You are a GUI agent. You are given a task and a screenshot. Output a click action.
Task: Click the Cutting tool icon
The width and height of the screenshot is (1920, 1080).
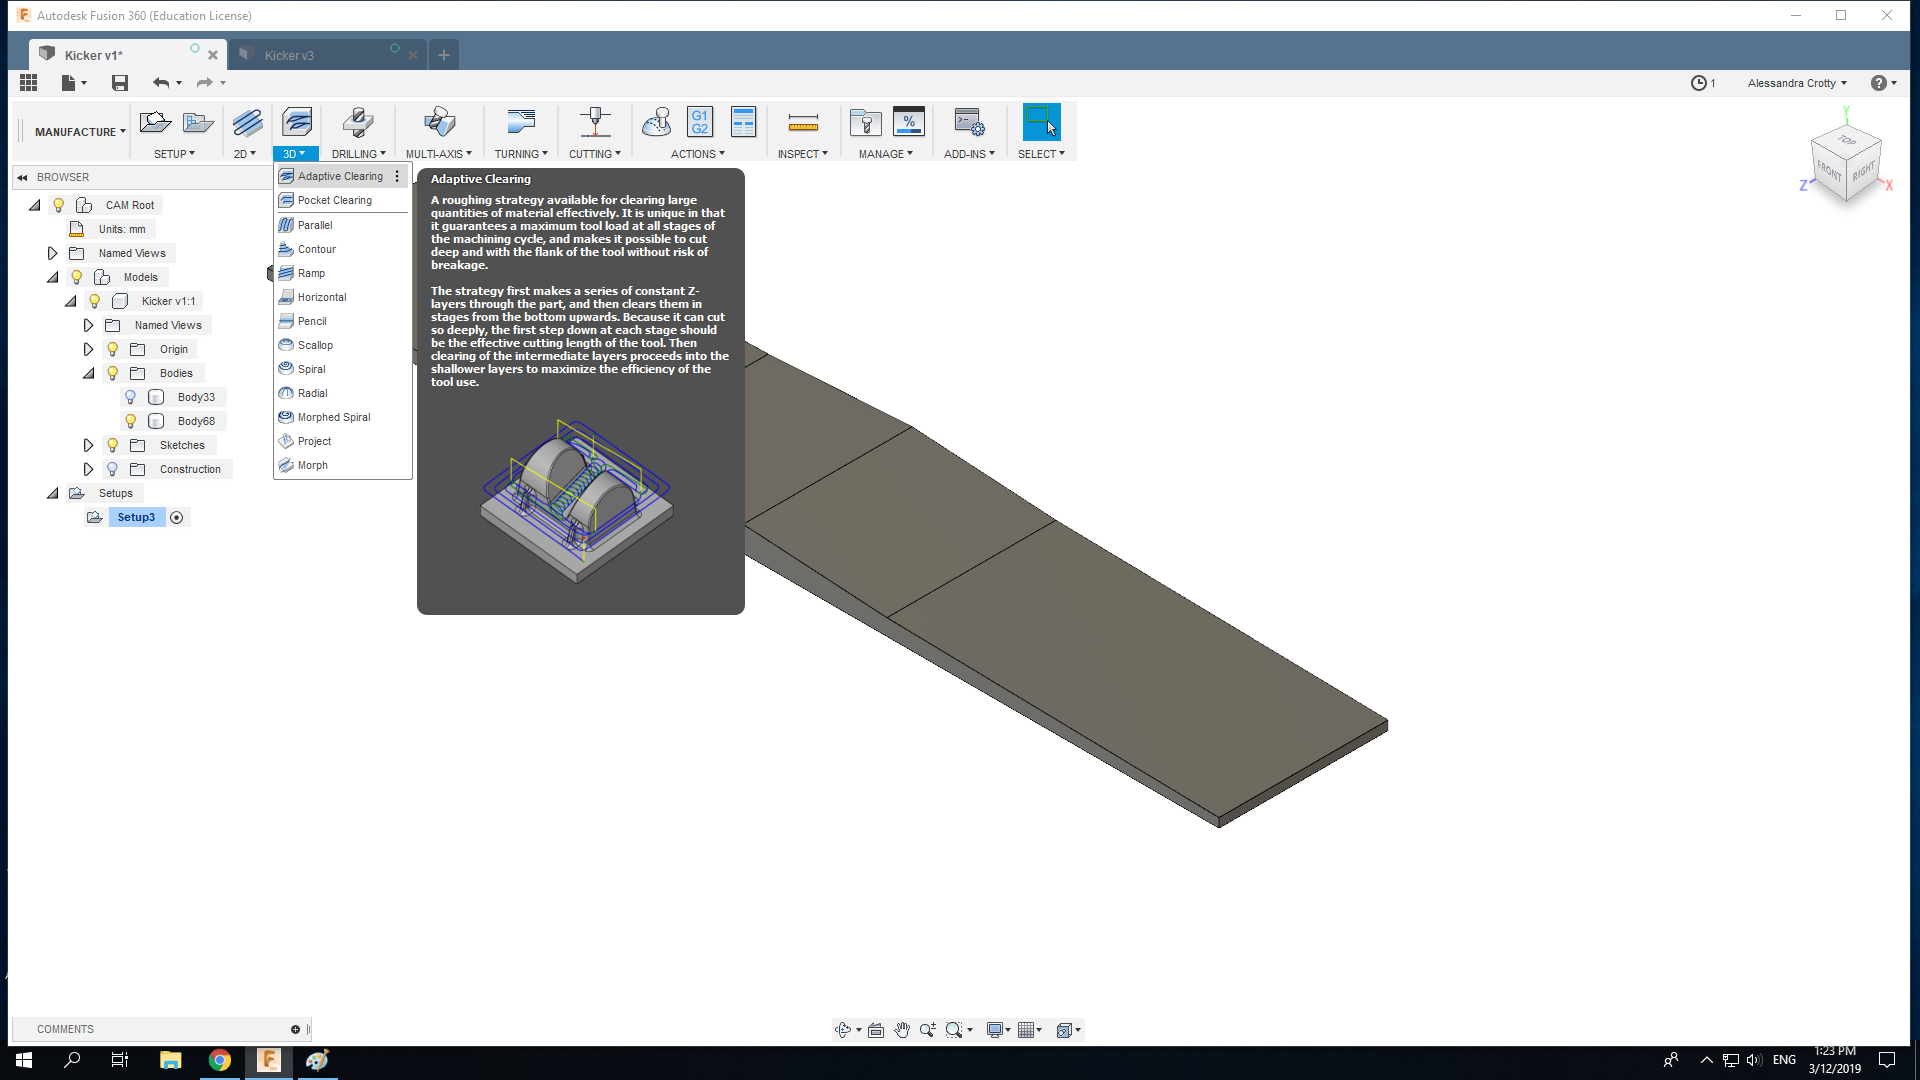click(595, 123)
